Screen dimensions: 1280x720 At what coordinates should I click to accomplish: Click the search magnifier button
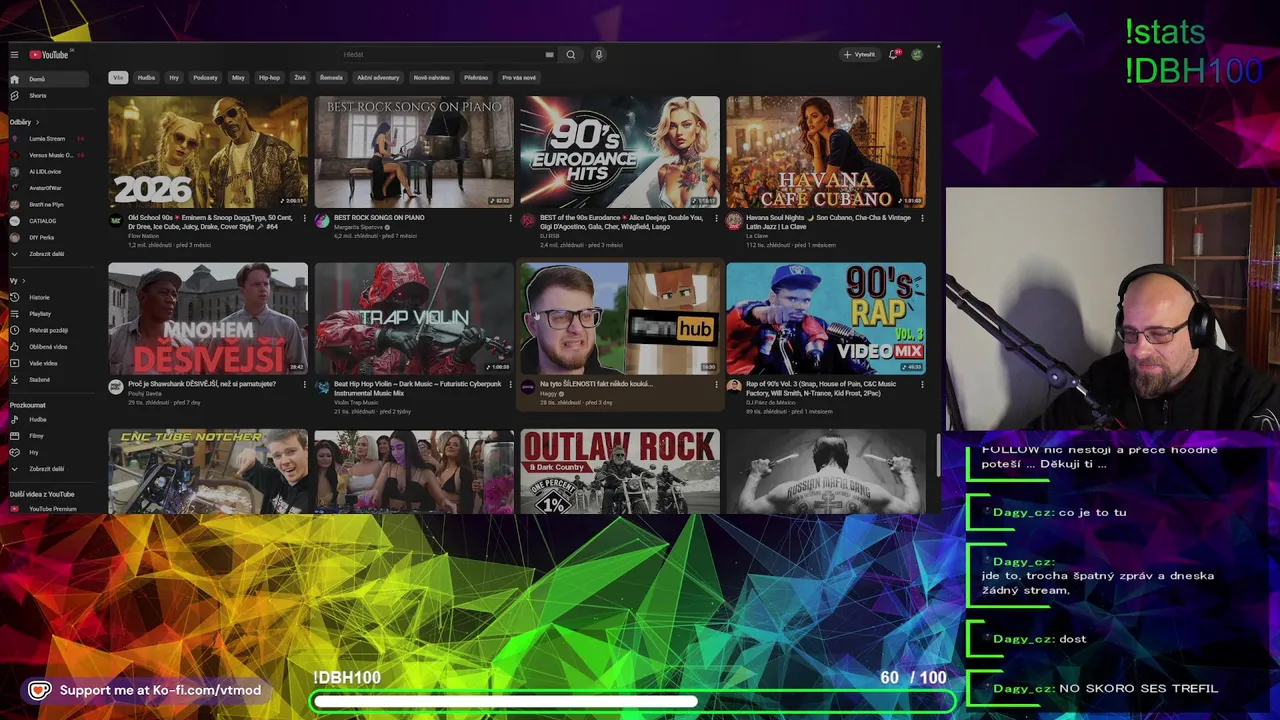click(x=571, y=55)
